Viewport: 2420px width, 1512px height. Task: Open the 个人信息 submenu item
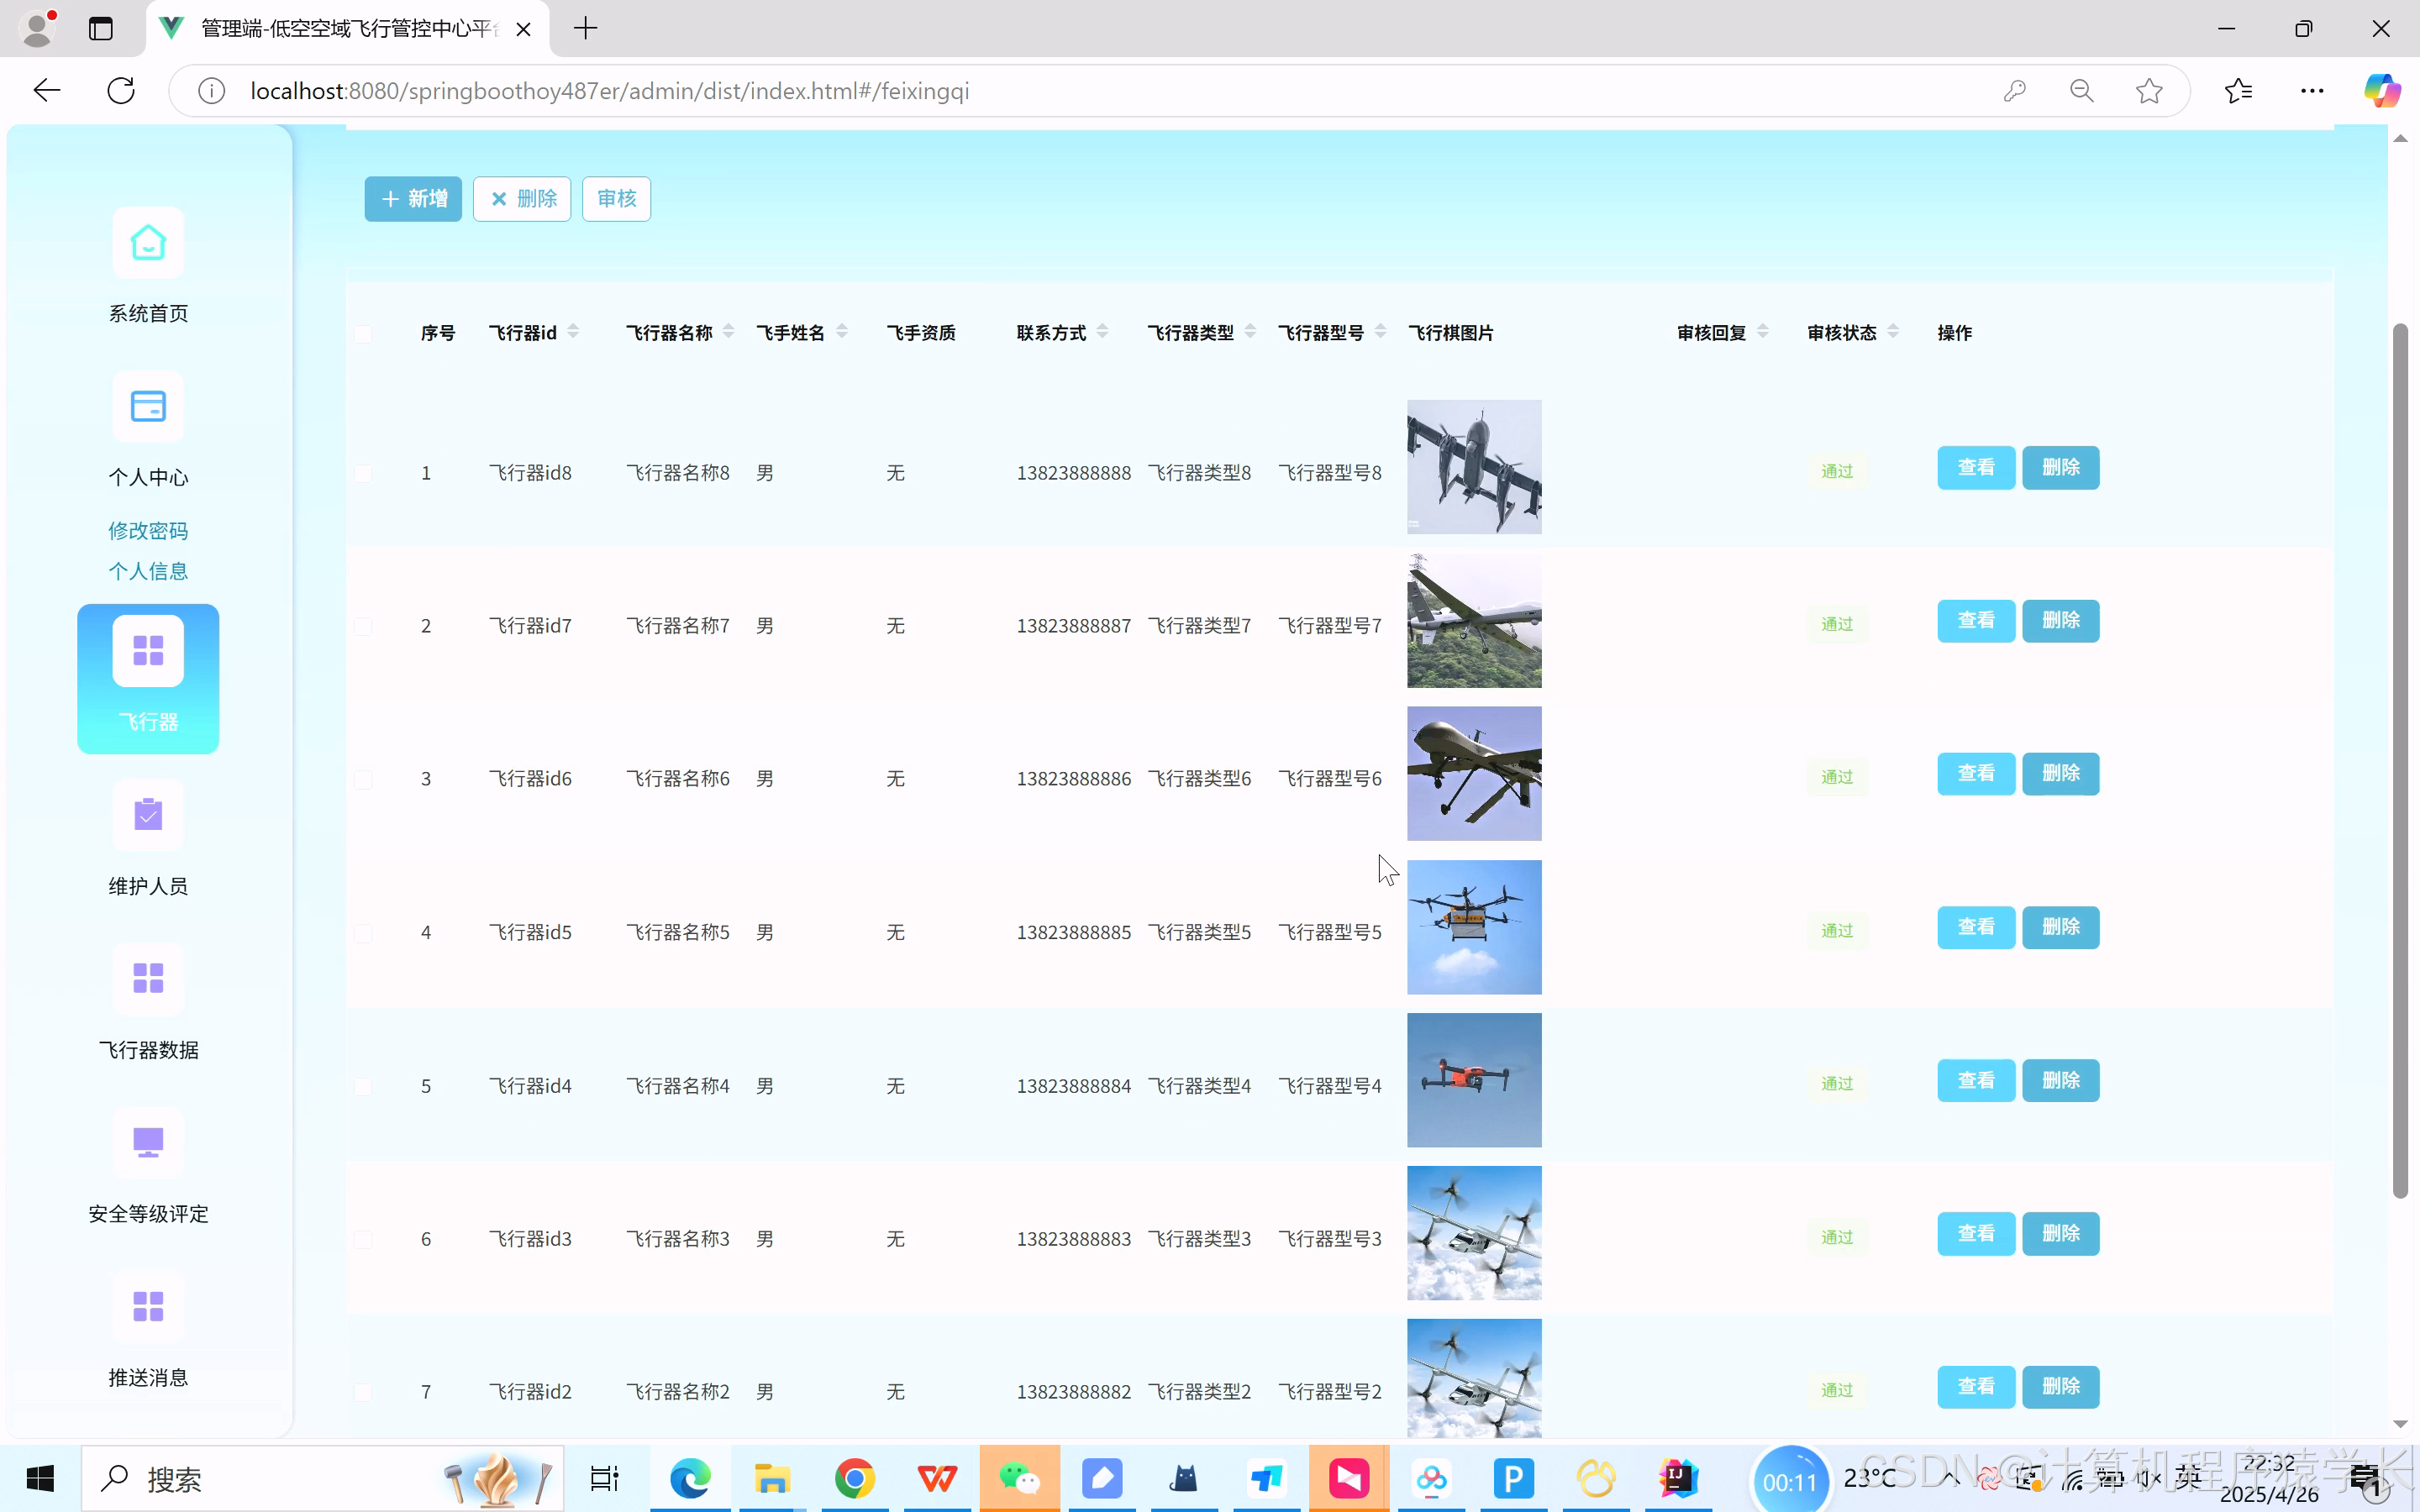[148, 571]
